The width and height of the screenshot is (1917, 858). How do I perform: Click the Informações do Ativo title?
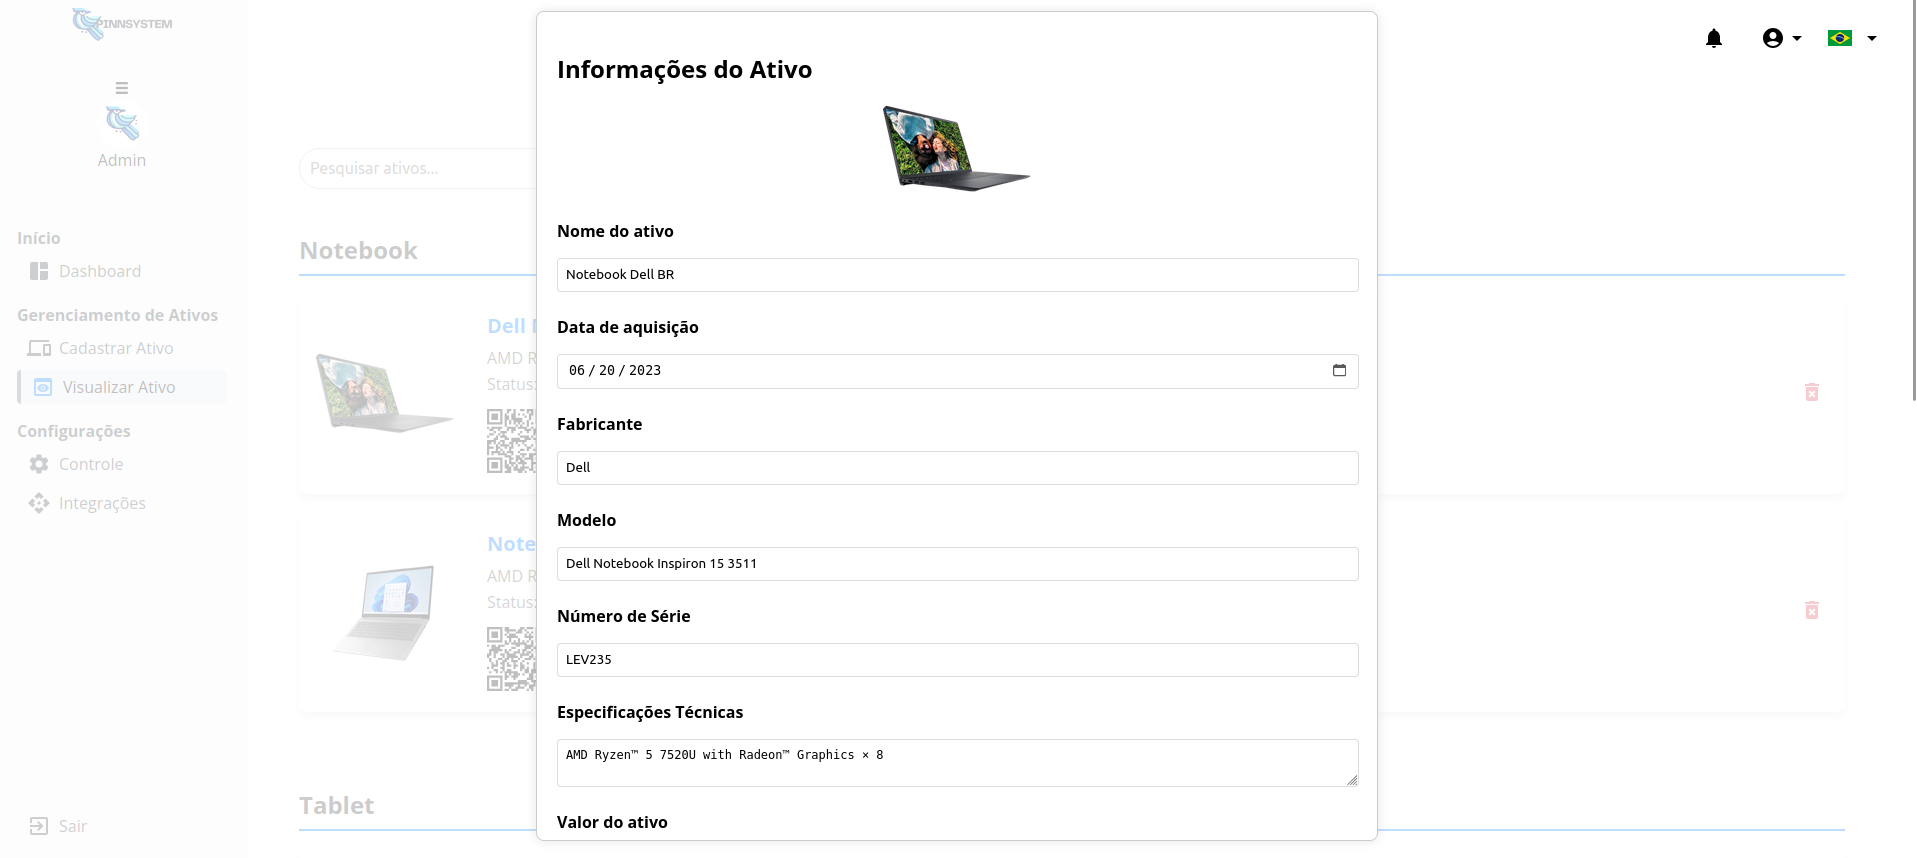[684, 70]
